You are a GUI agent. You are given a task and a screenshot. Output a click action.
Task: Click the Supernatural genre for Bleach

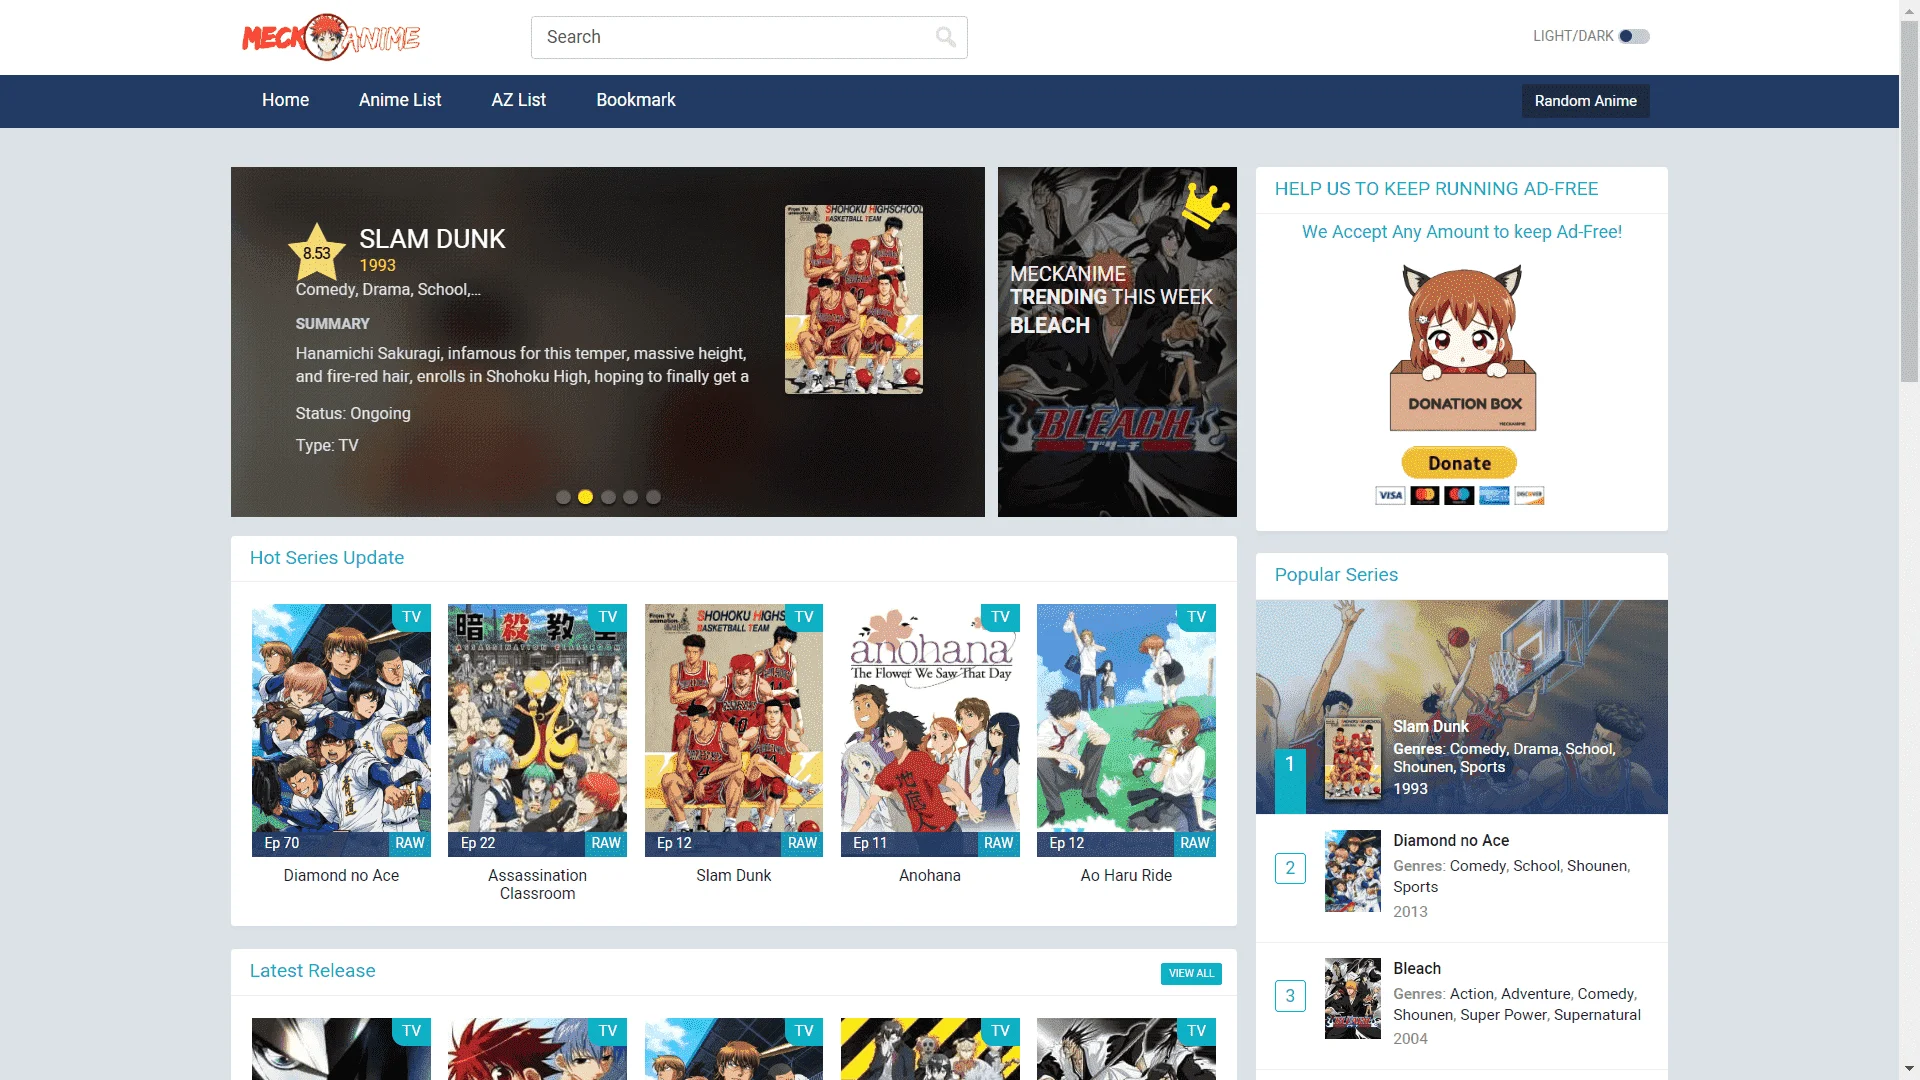(x=1597, y=1014)
